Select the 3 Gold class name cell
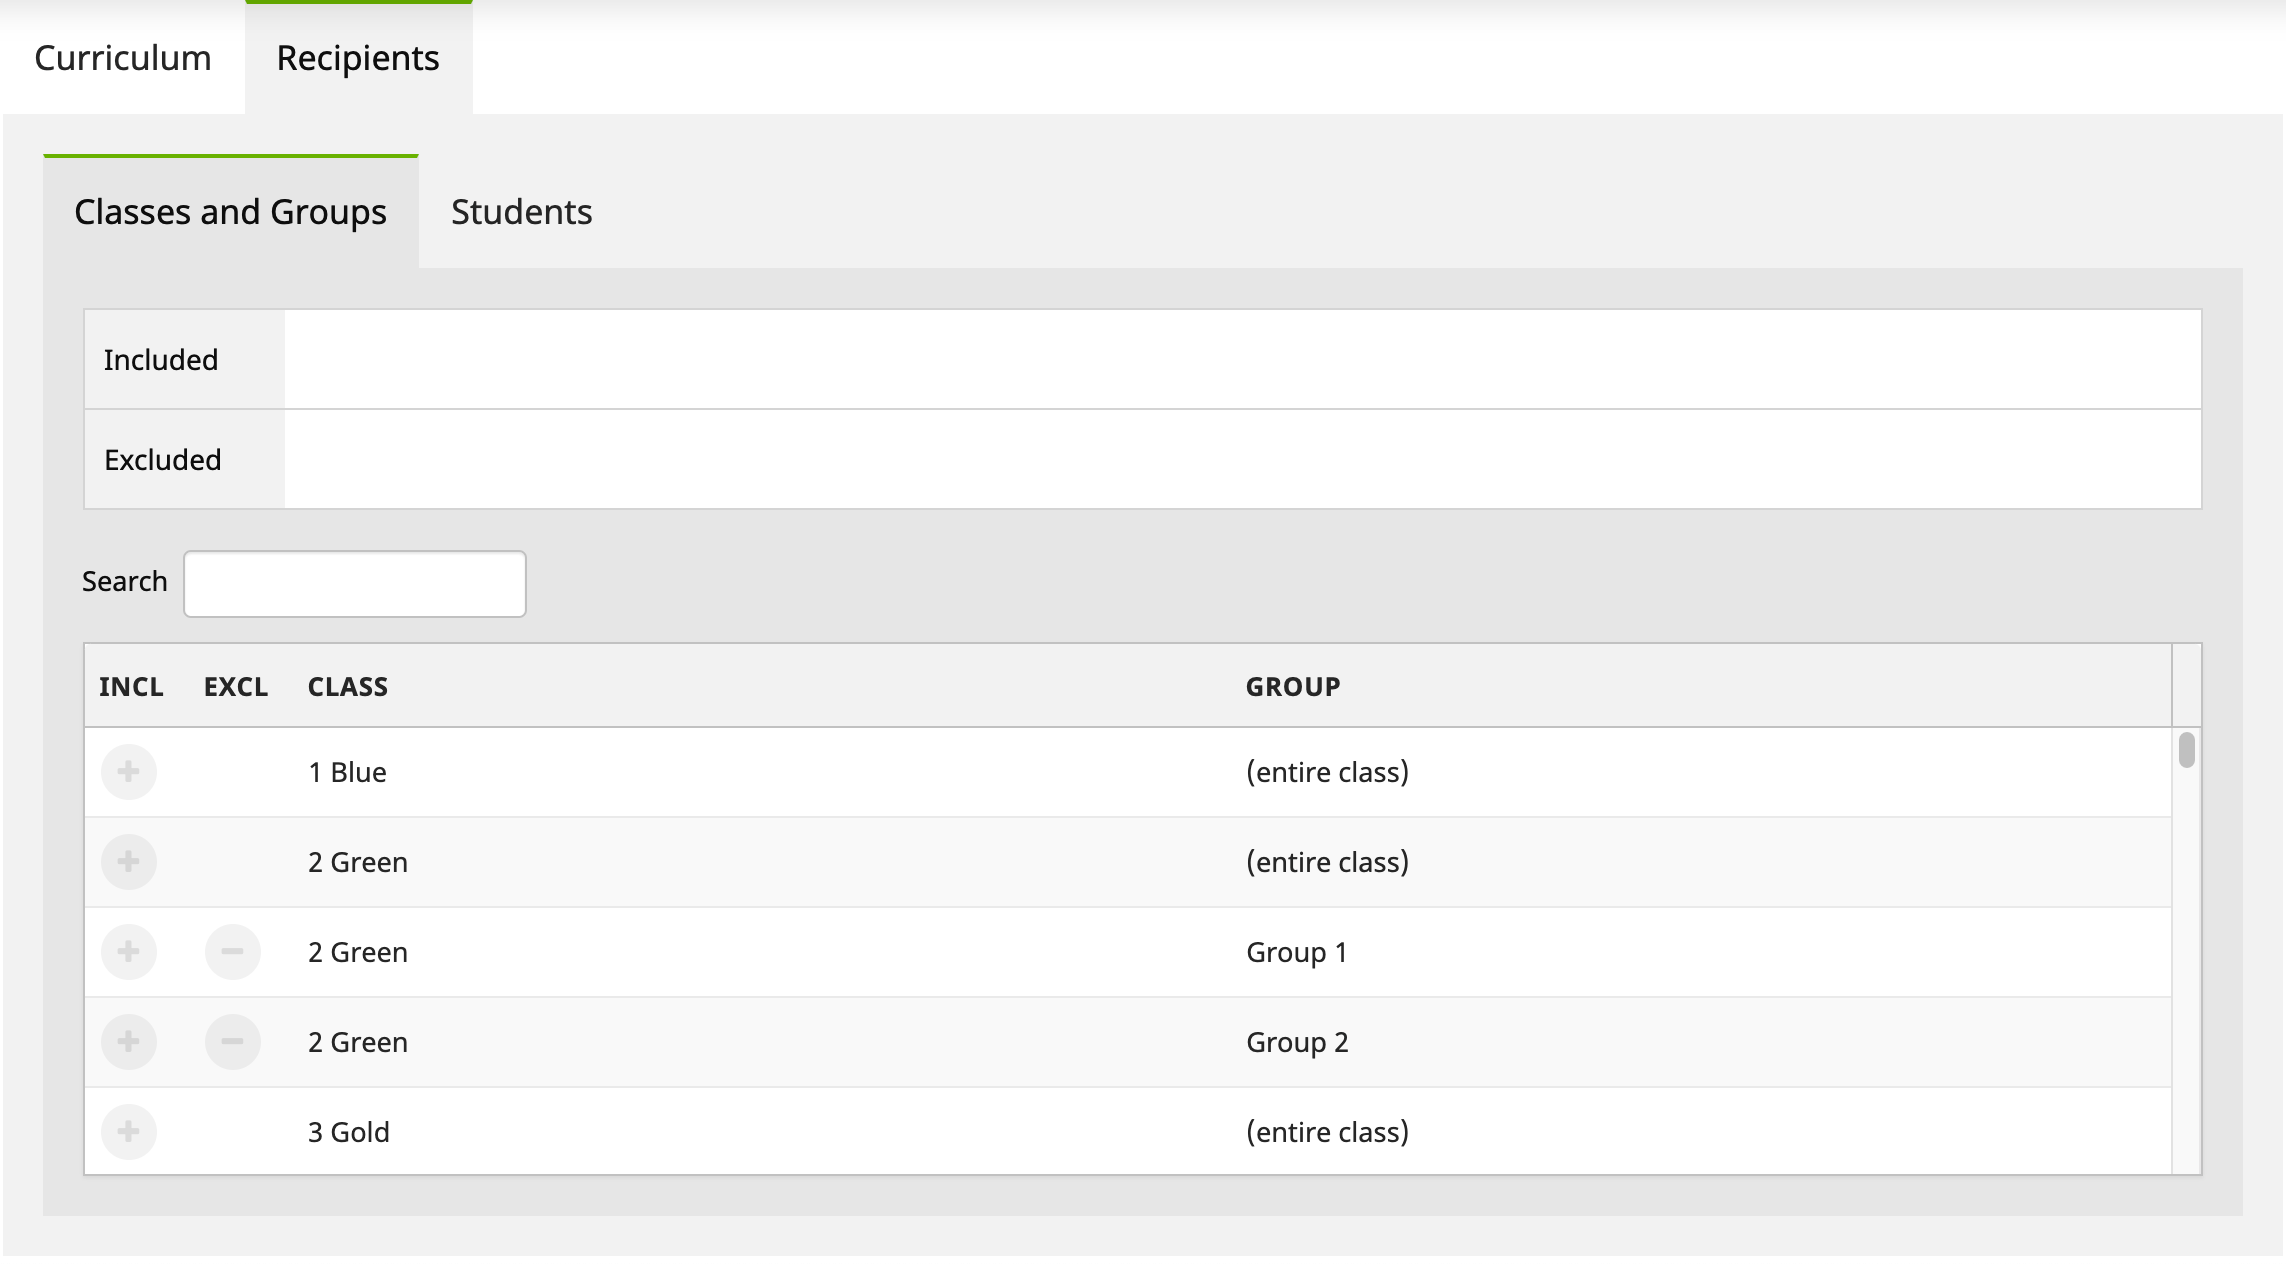The height and width of the screenshot is (1264, 2286). 349,1132
